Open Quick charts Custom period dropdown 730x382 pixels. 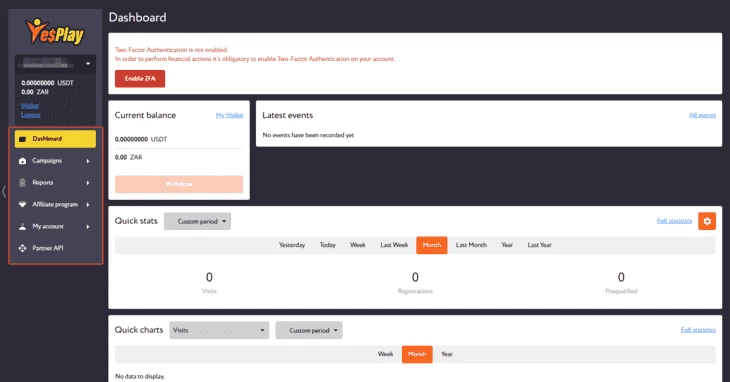click(309, 330)
